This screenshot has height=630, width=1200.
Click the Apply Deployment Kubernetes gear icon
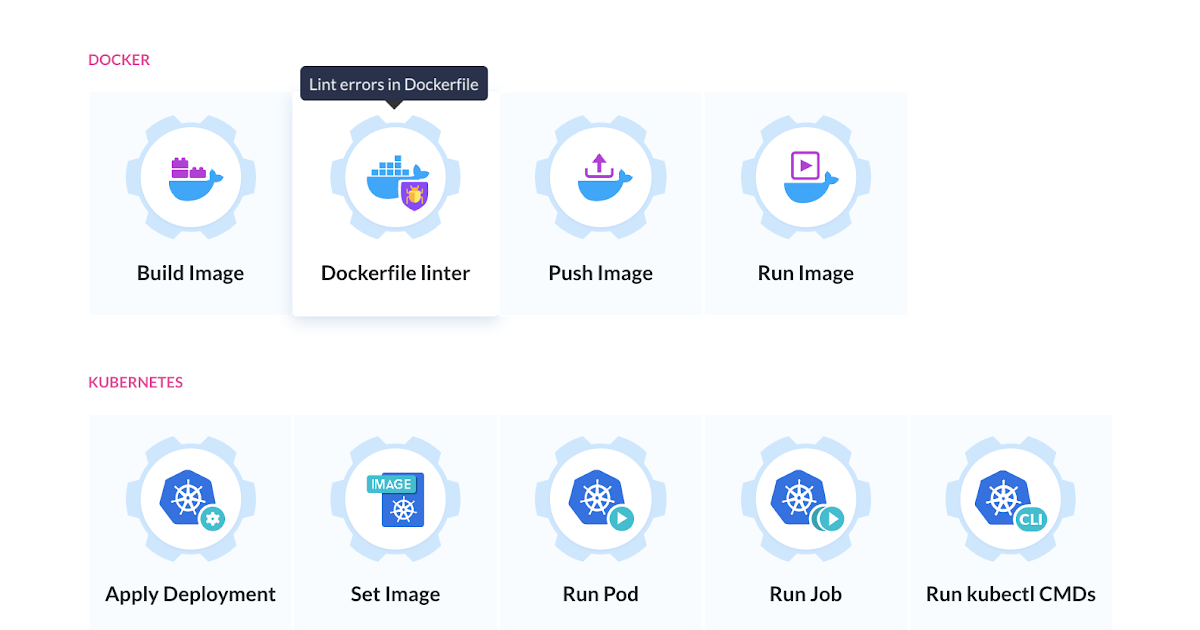193,502
